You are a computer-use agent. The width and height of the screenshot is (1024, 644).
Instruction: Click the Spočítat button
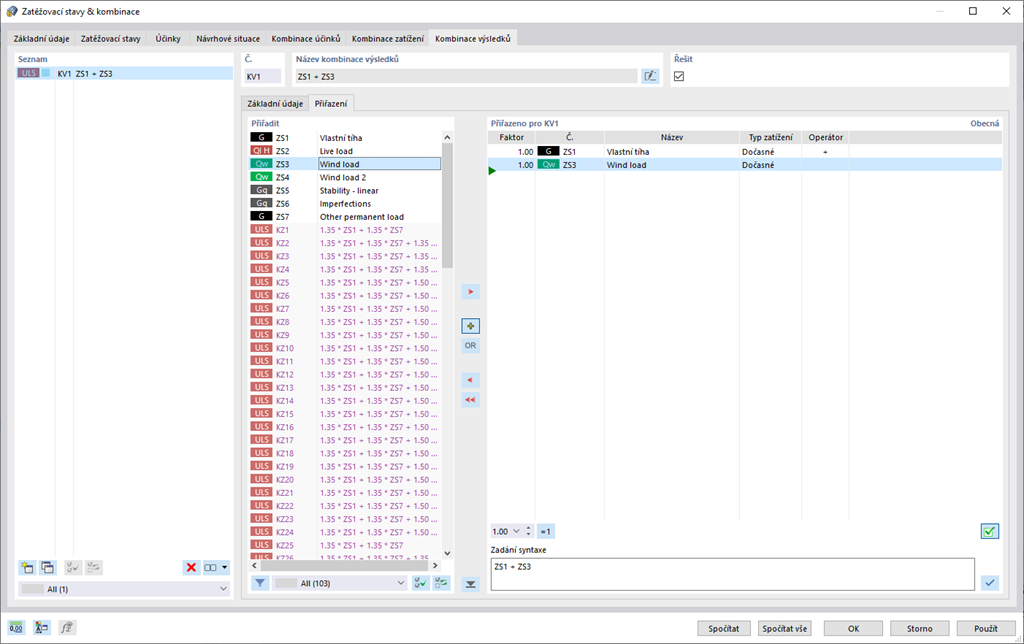(724, 628)
